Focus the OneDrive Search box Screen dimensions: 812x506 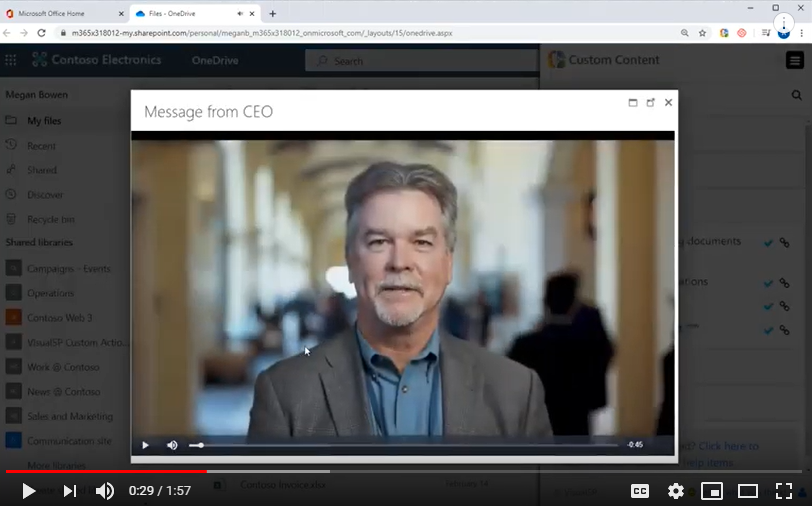422,61
